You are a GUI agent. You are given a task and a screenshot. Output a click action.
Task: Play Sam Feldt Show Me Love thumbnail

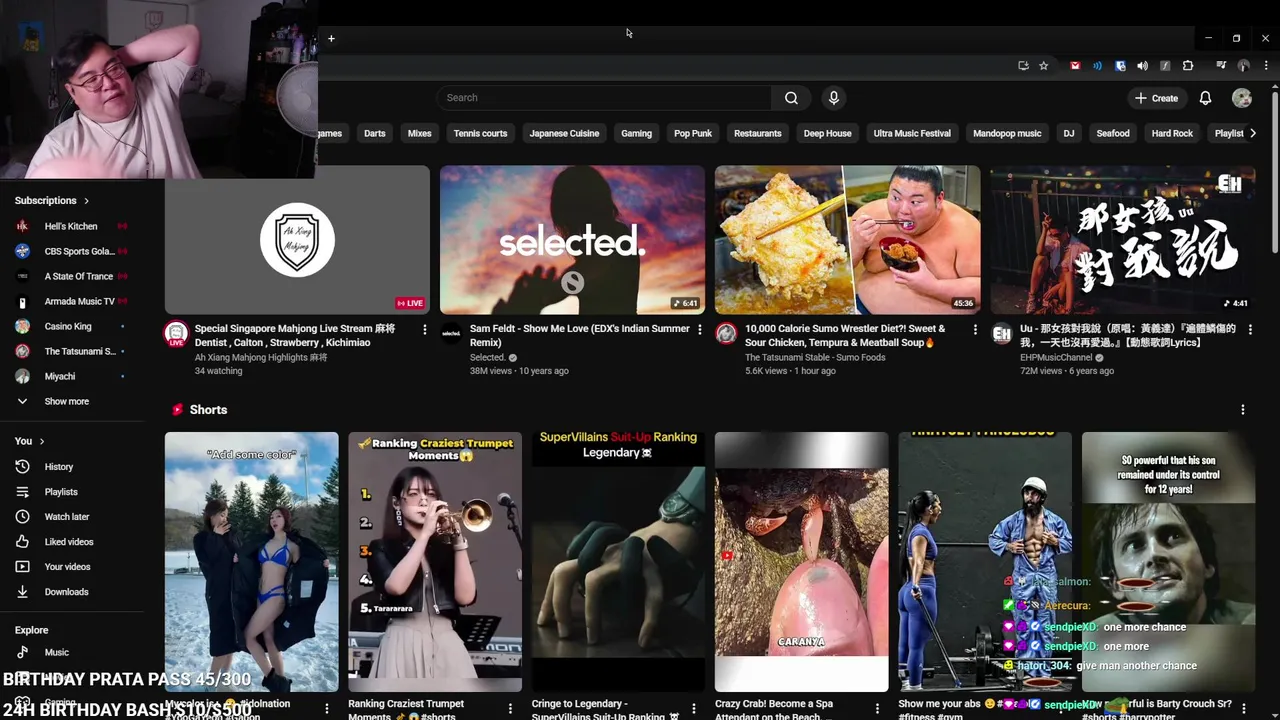click(572, 240)
